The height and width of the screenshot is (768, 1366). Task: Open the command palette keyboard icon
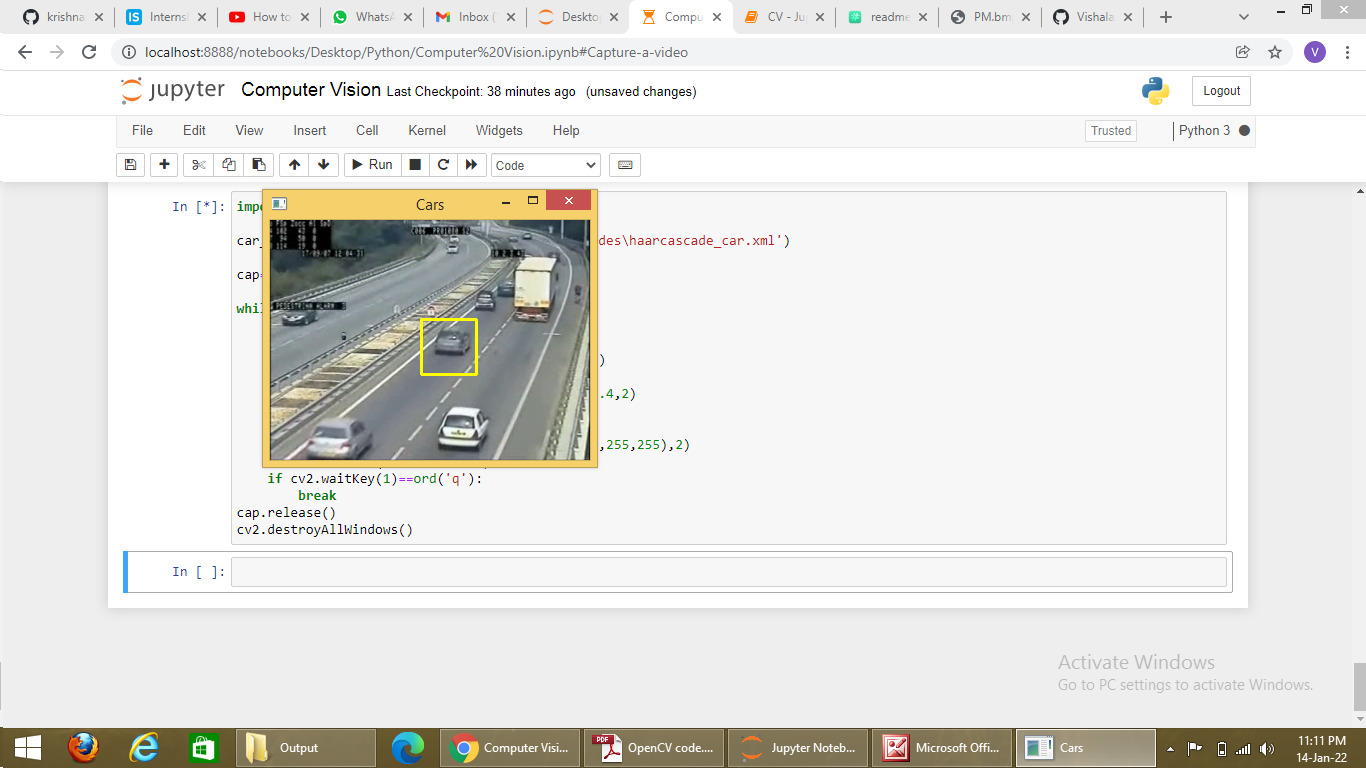tap(624, 164)
